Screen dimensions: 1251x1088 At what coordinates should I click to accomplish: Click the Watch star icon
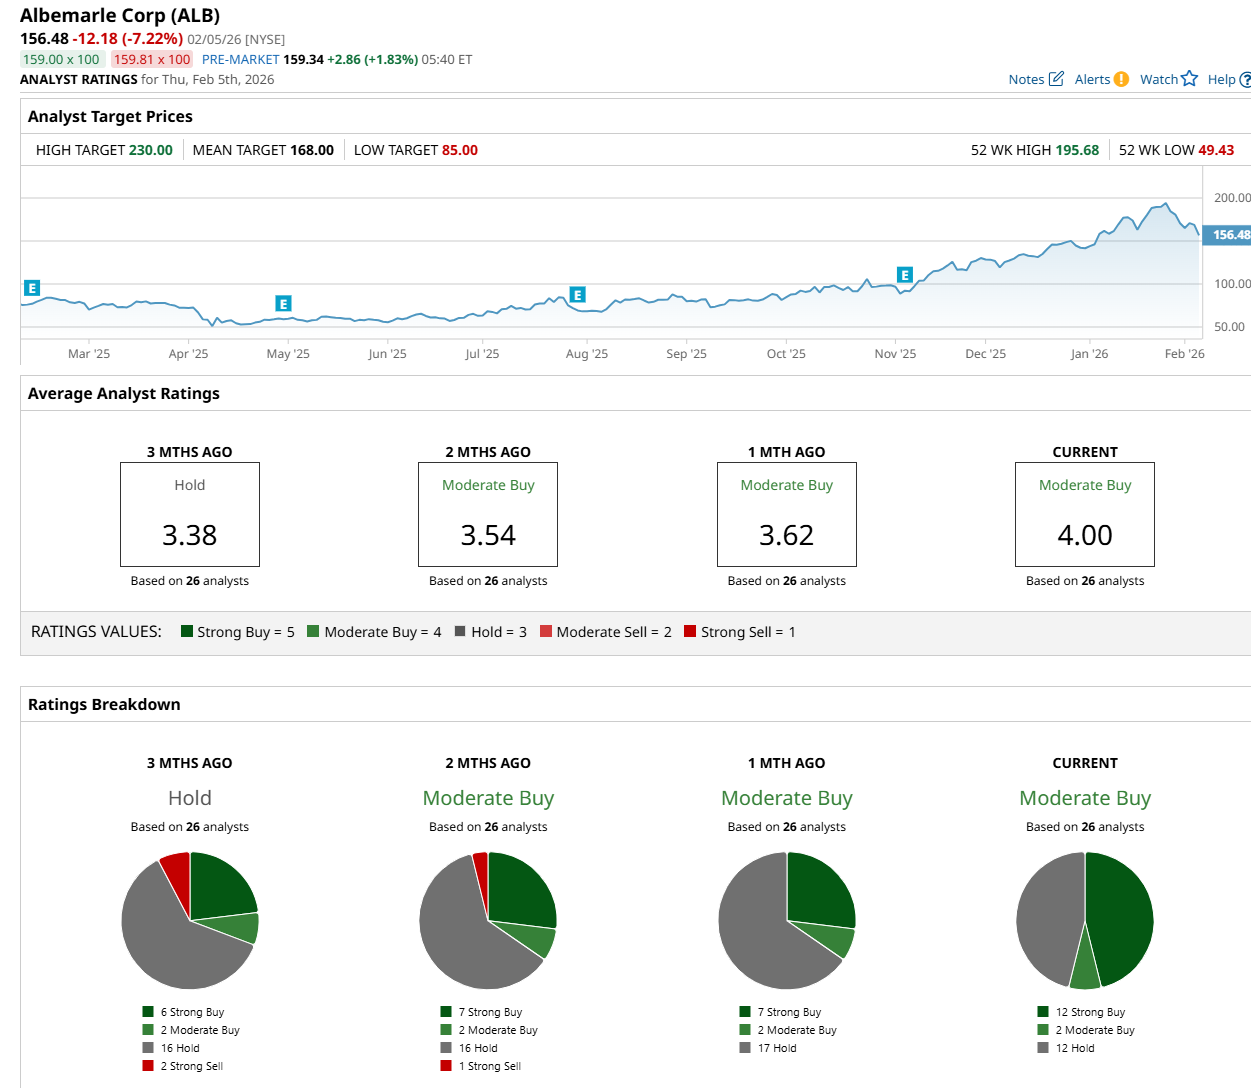[1189, 79]
